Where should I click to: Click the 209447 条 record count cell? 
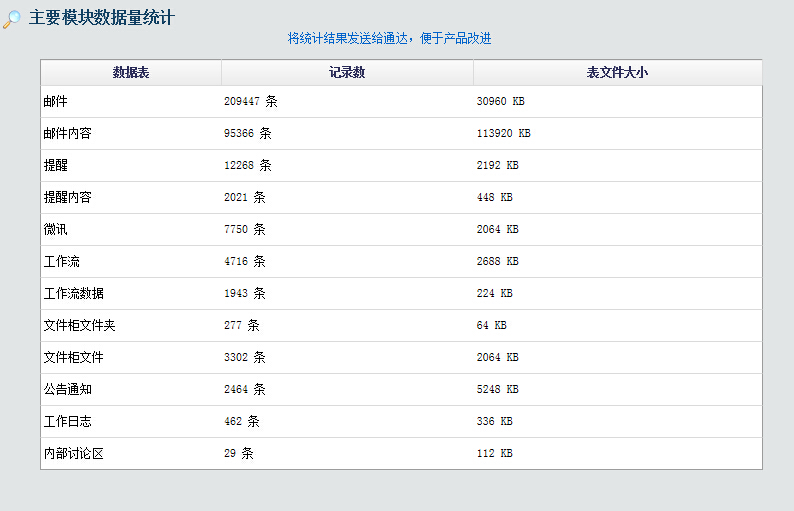point(251,102)
